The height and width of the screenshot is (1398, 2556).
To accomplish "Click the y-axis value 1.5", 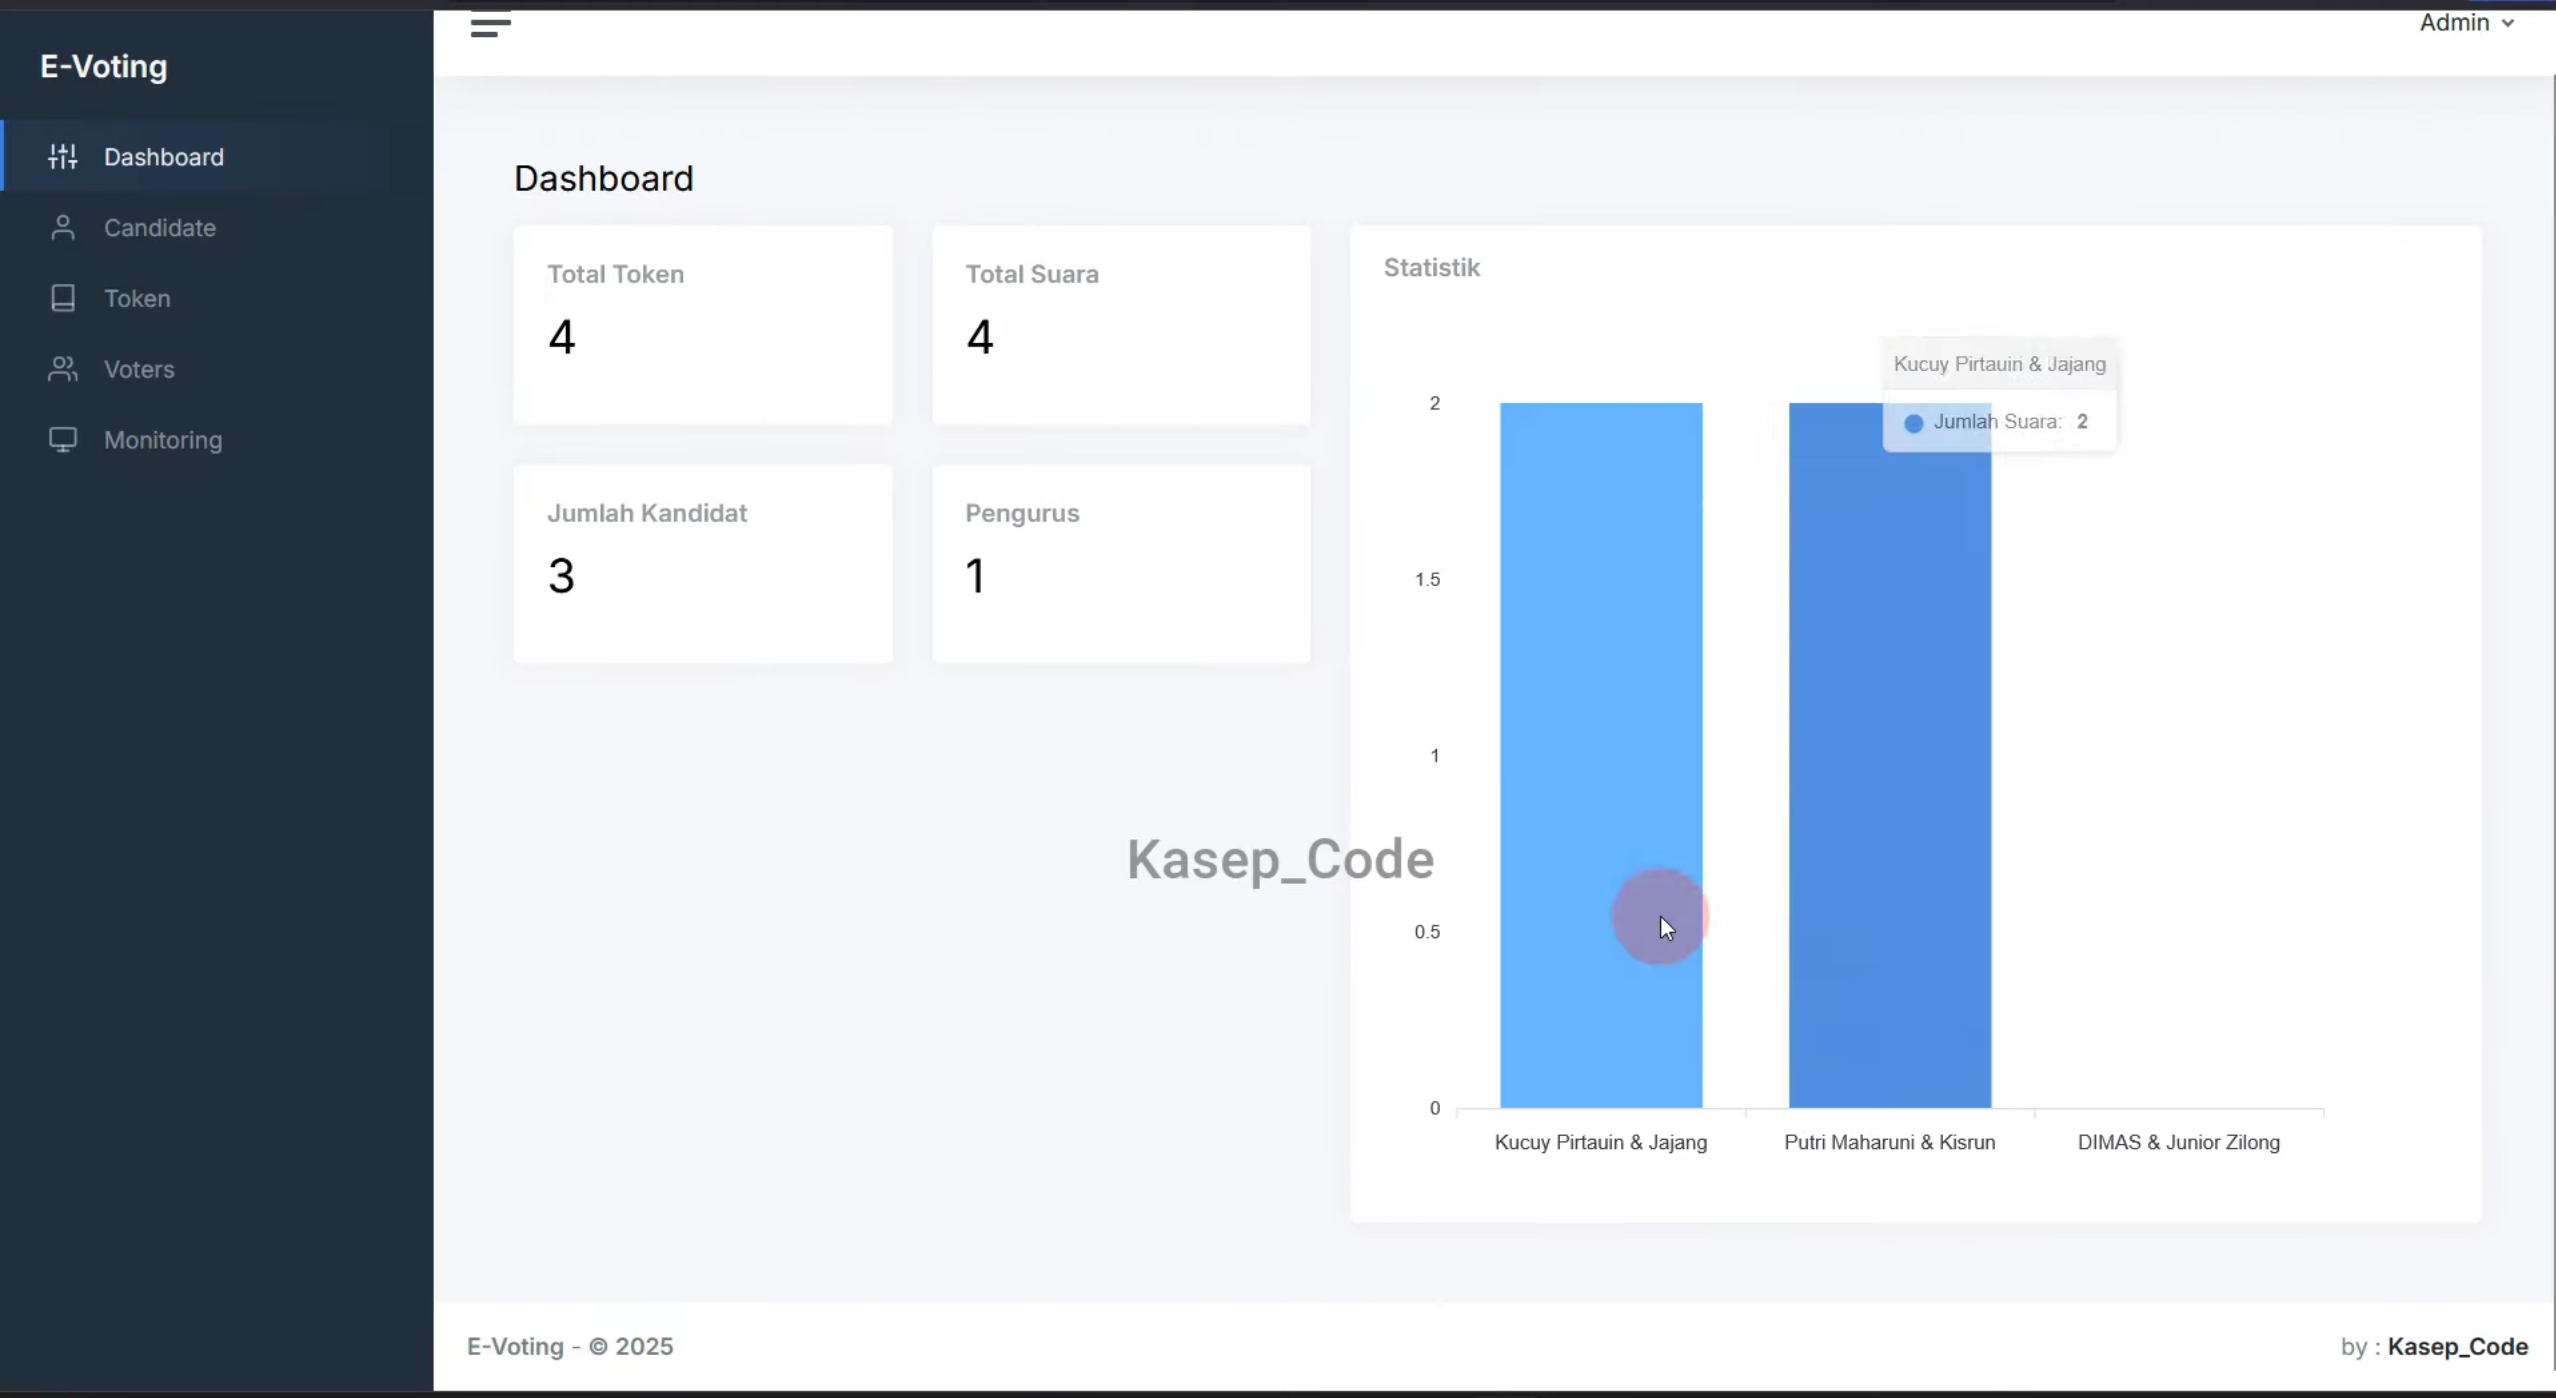I will pos(1428,580).
